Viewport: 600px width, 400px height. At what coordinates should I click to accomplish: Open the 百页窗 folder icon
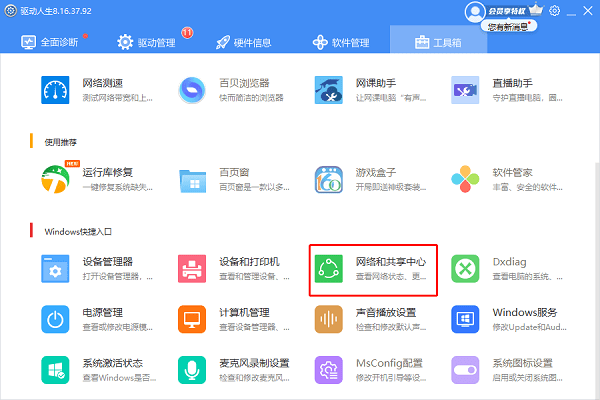tap(192, 180)
